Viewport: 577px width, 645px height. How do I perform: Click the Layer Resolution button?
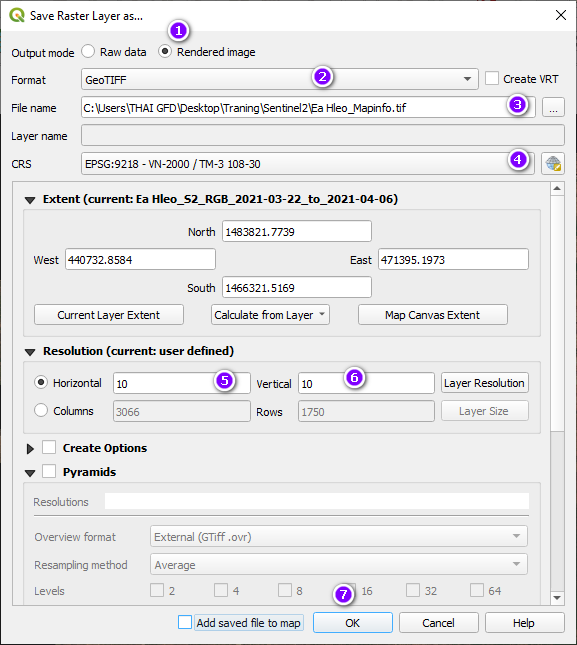(484, 383)
